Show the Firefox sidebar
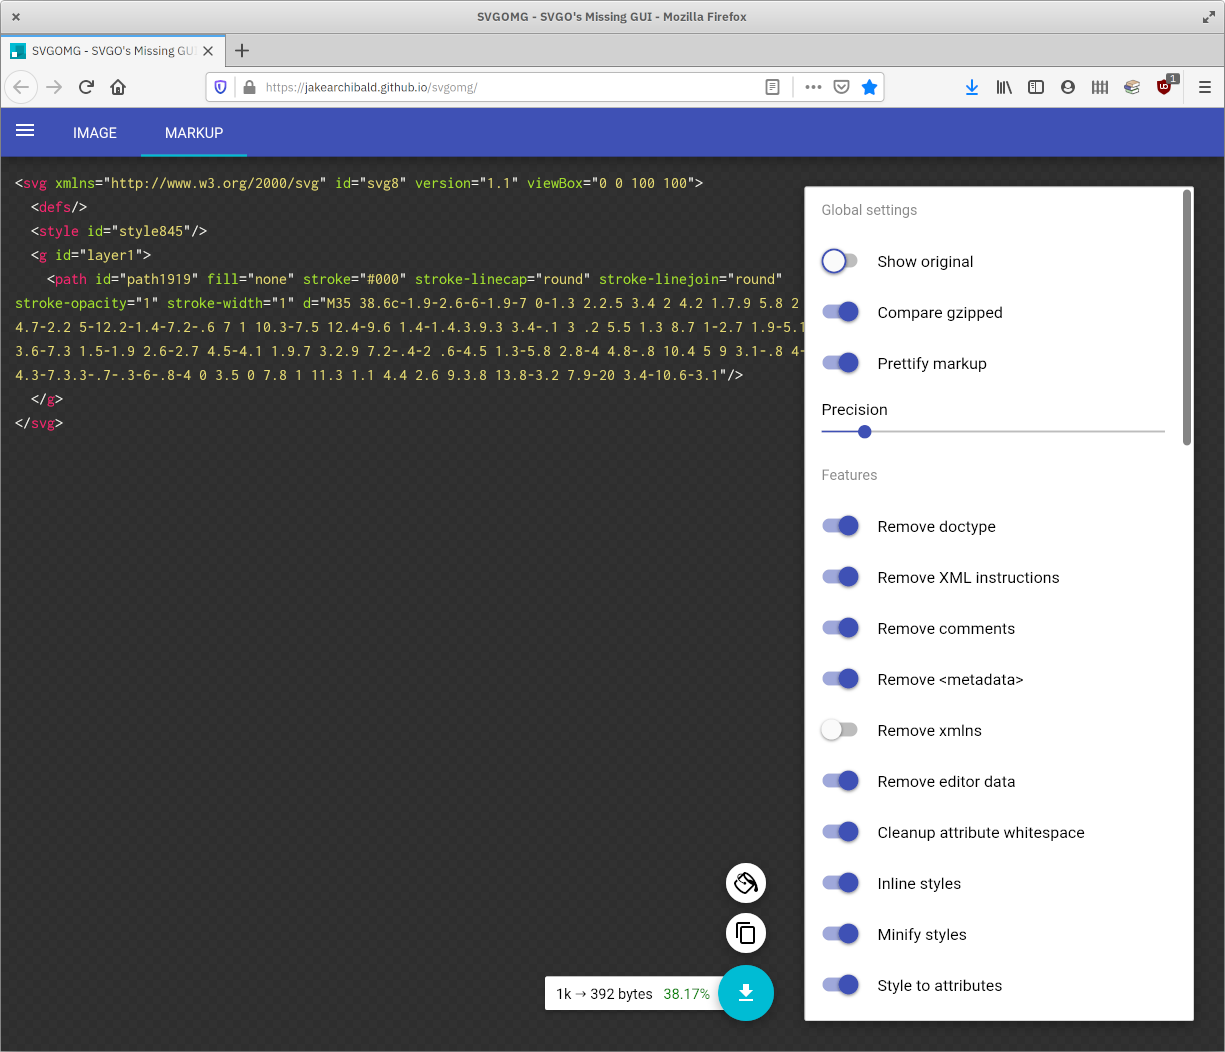The height and width of the screenshot is (1052, 1225). tap(1036, 87)
